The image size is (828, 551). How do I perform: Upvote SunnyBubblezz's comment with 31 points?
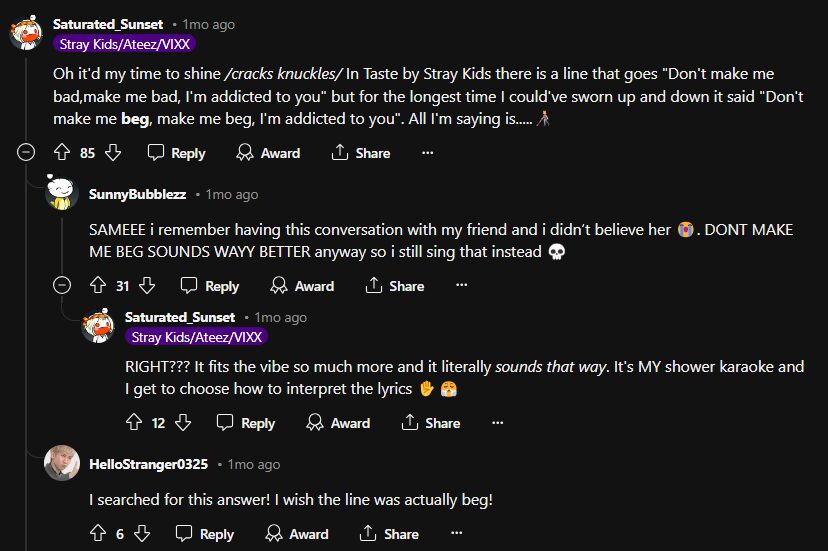pos(97,286)
